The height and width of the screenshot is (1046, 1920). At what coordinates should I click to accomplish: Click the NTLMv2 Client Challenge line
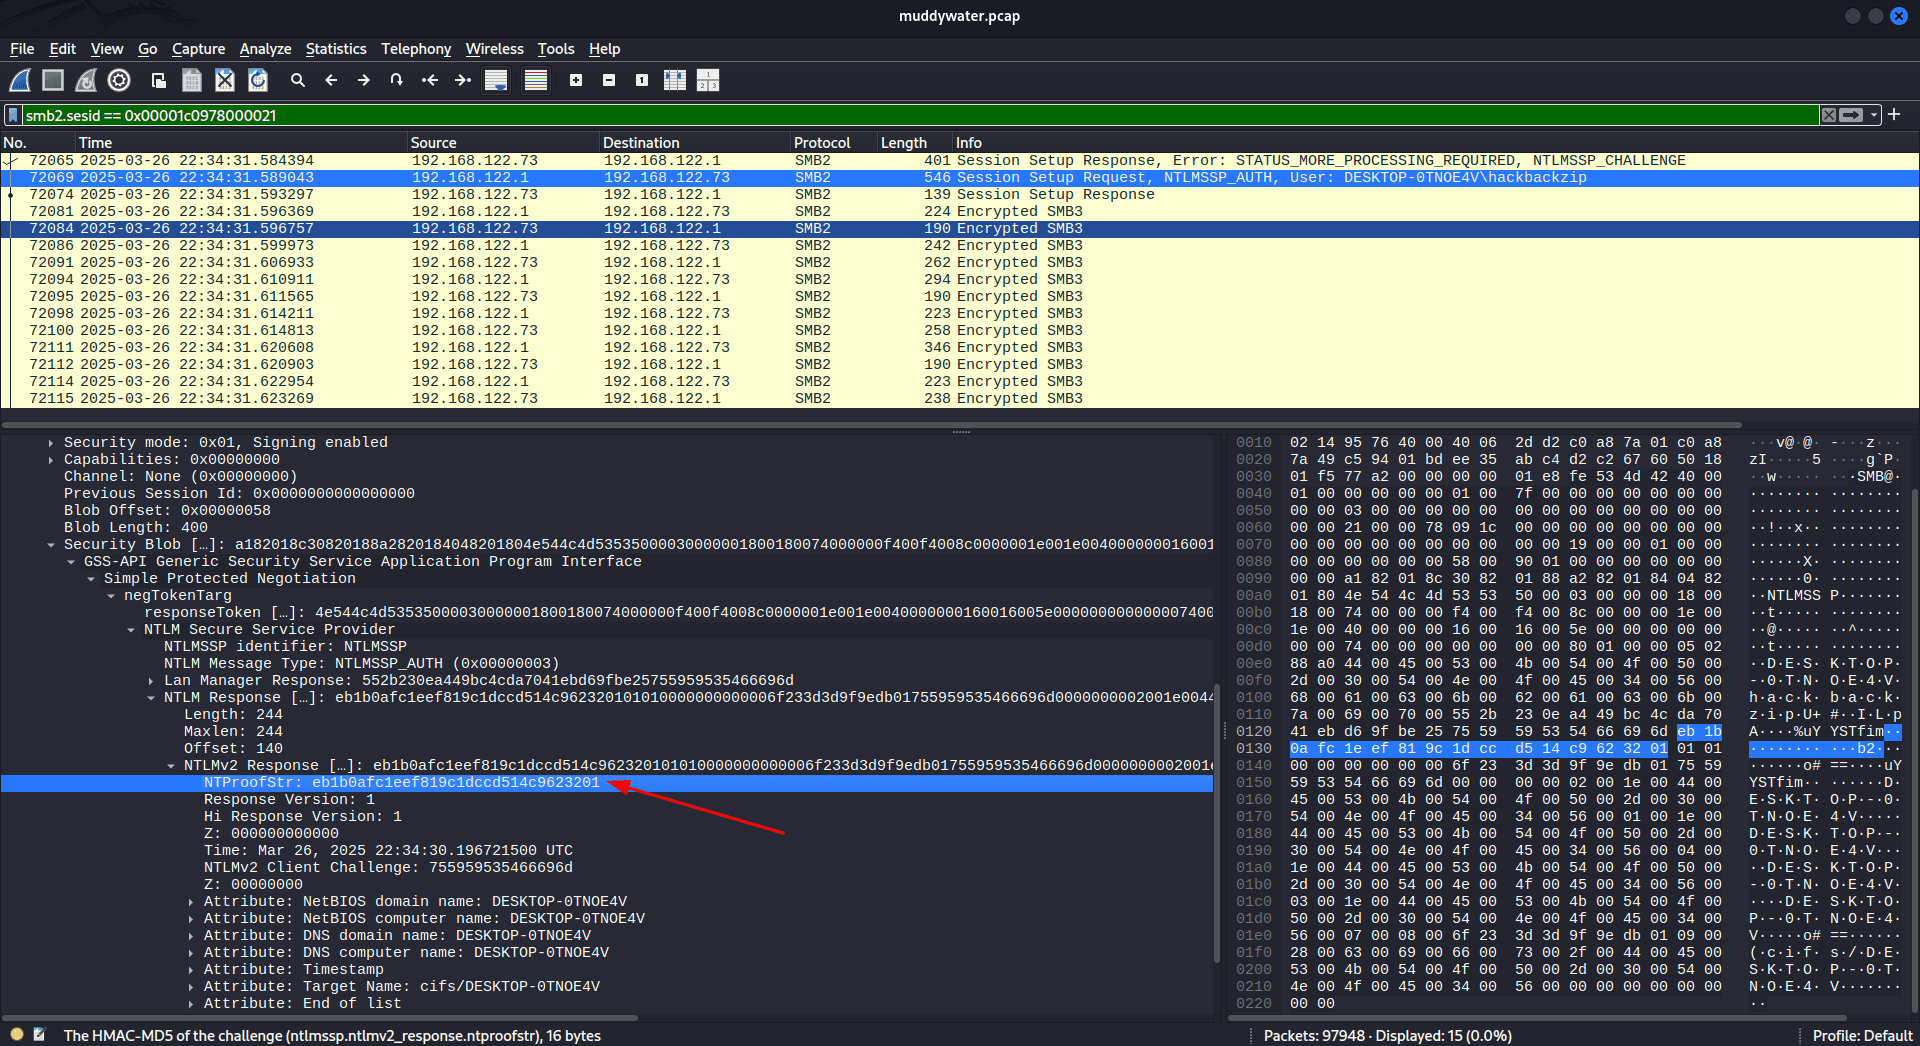point(388,867)
